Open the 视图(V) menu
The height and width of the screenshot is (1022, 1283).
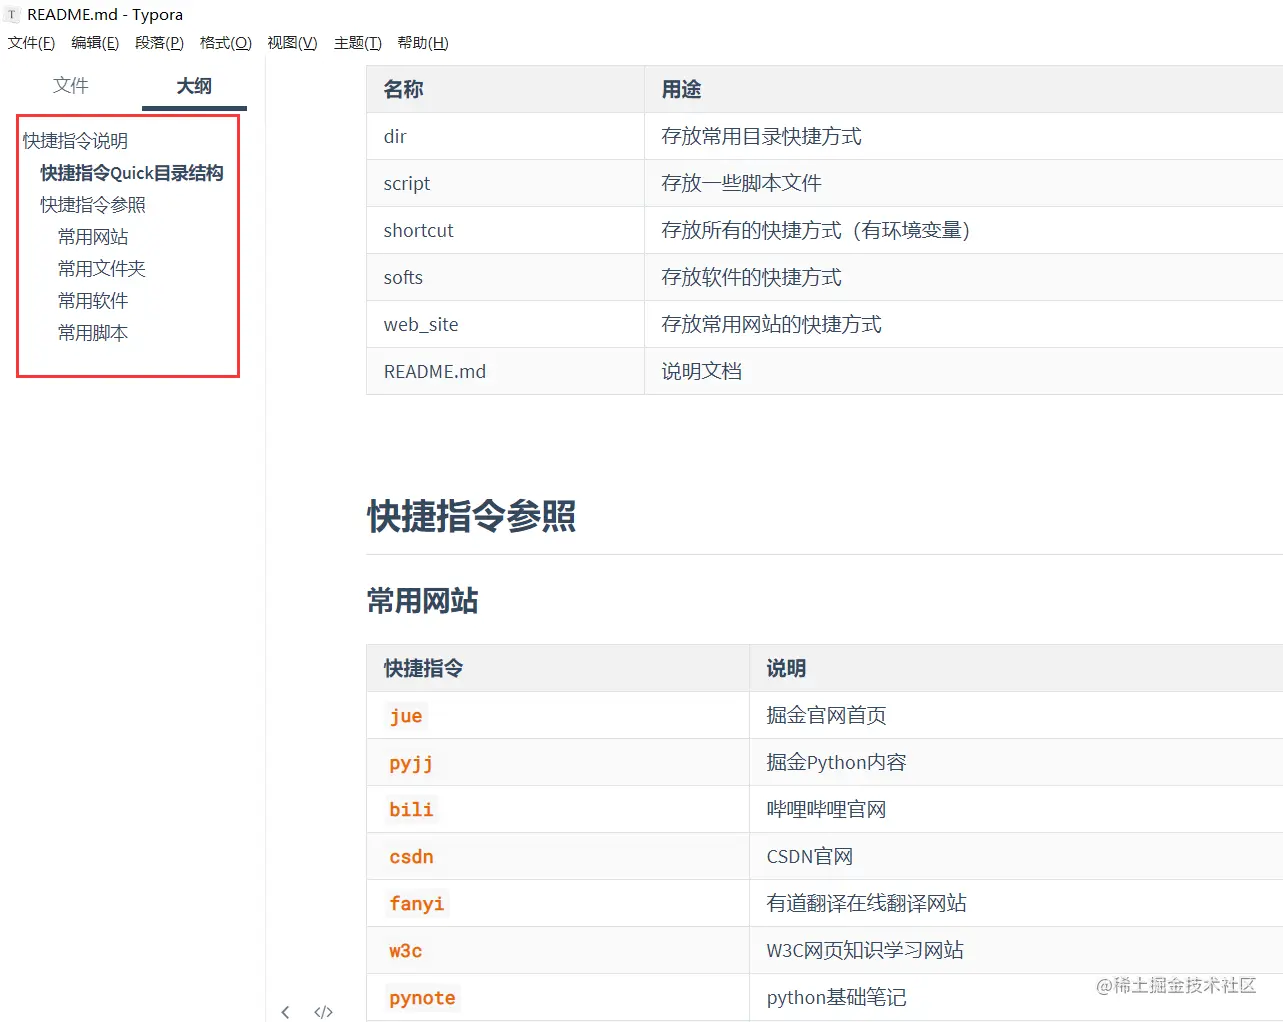[292, 42]
